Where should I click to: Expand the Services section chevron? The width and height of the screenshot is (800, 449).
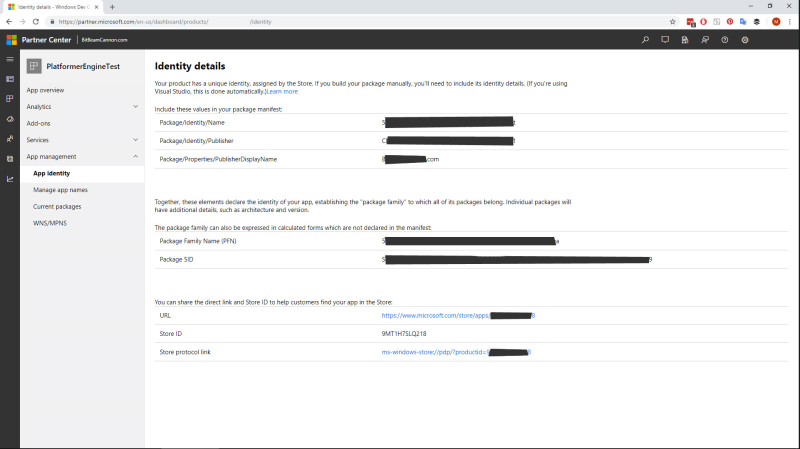(x=135, y=140)
